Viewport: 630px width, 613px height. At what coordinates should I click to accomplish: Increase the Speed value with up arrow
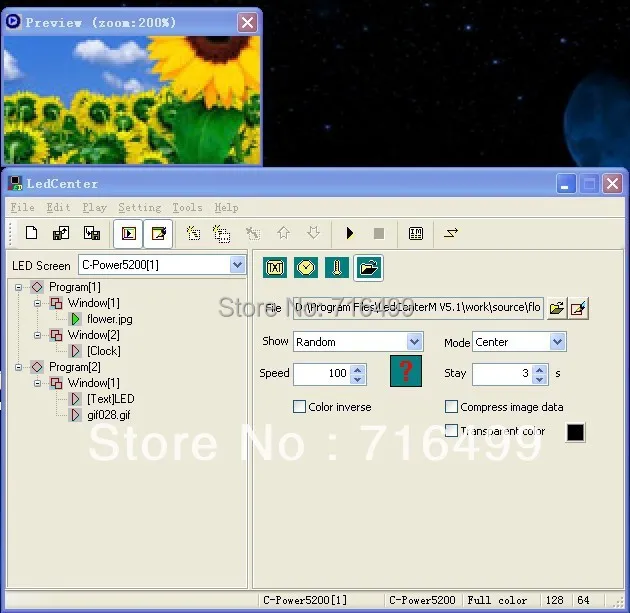[358, 369]
